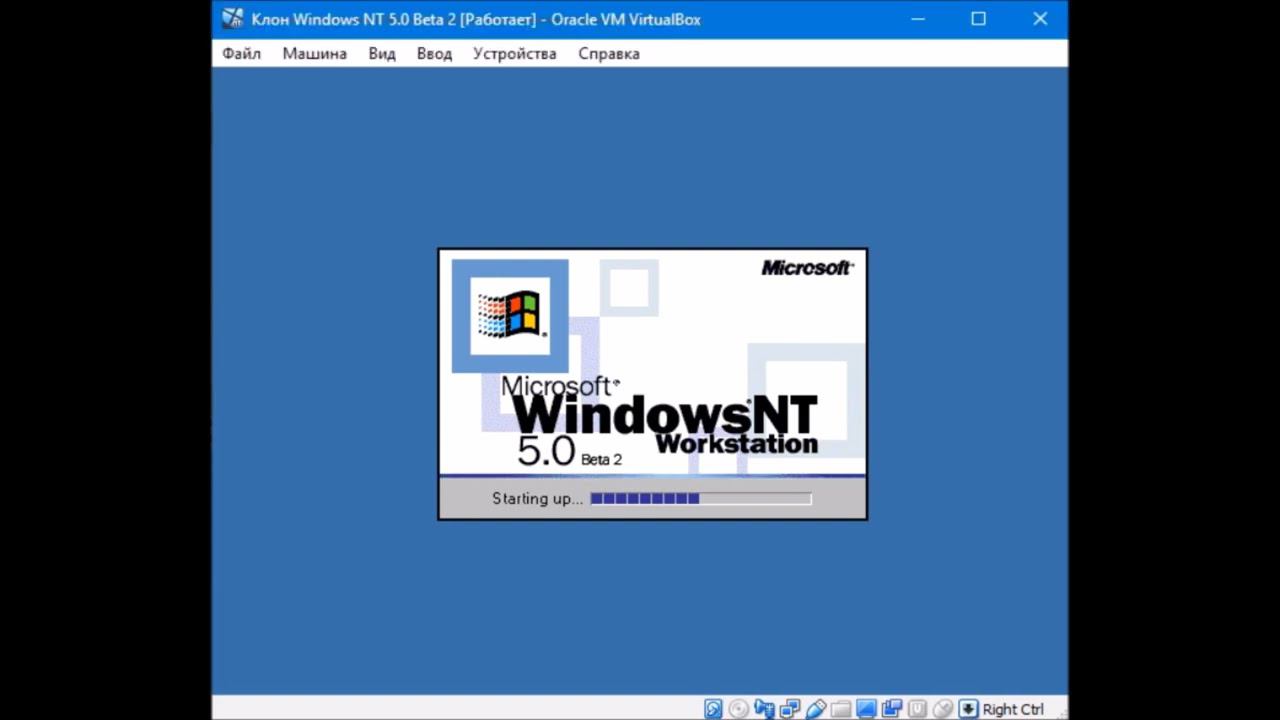
Task: Click the network adapters indicator icon
Action: [790, 709]
